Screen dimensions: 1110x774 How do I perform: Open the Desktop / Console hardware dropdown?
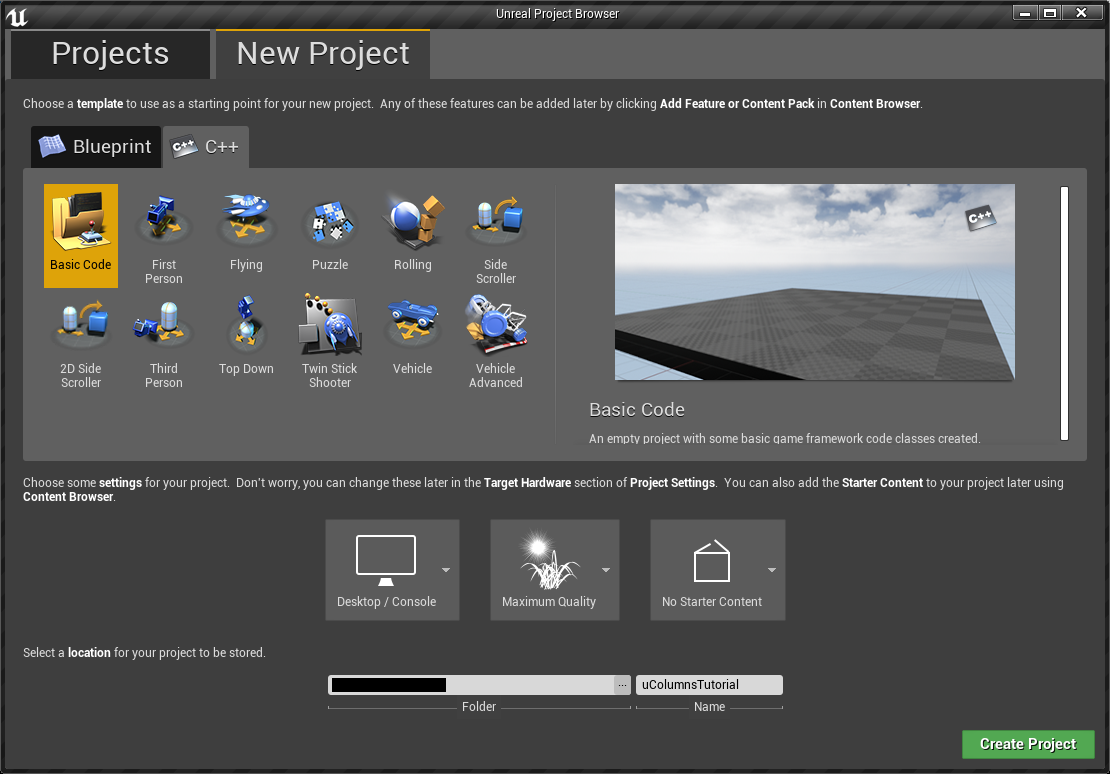[392, 570]
